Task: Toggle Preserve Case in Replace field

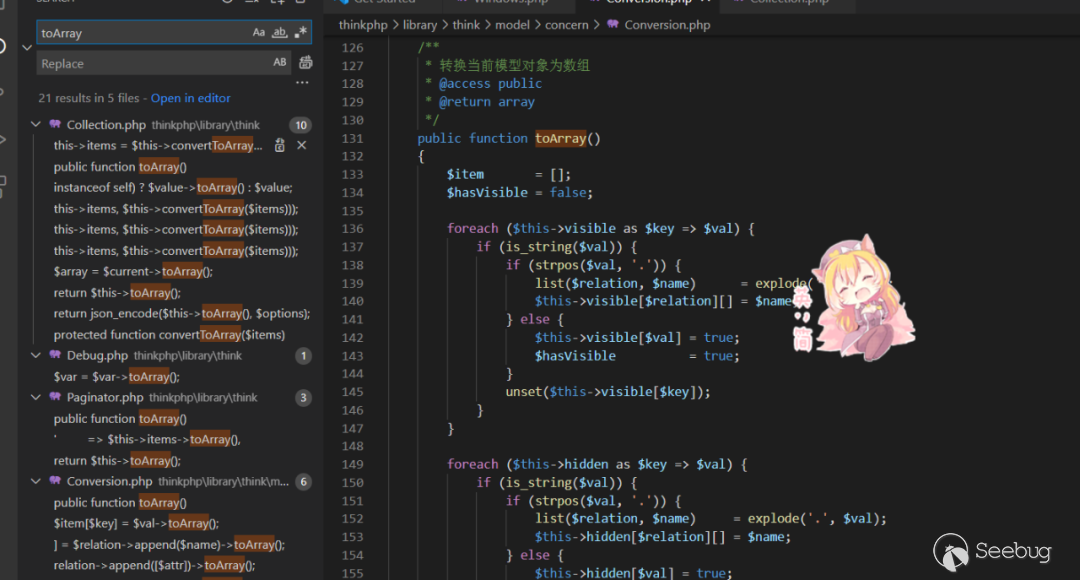Action: click(280, 63)
